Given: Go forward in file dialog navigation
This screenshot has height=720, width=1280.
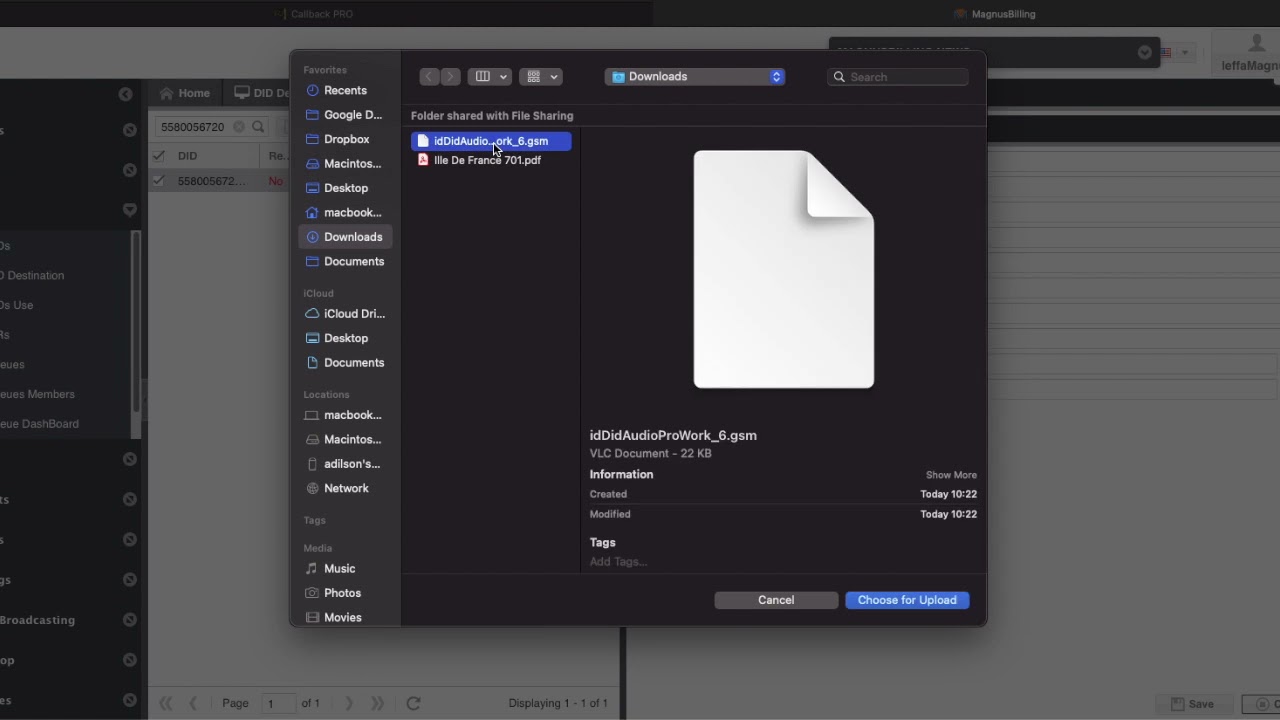Looking at the screenshot, I should click(450, 77).
